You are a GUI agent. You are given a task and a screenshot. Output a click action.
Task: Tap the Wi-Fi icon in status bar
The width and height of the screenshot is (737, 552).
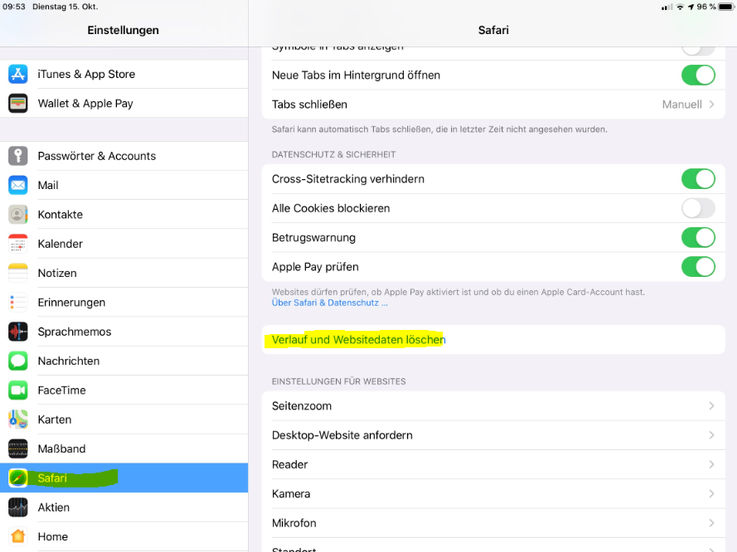coord(680,7)
